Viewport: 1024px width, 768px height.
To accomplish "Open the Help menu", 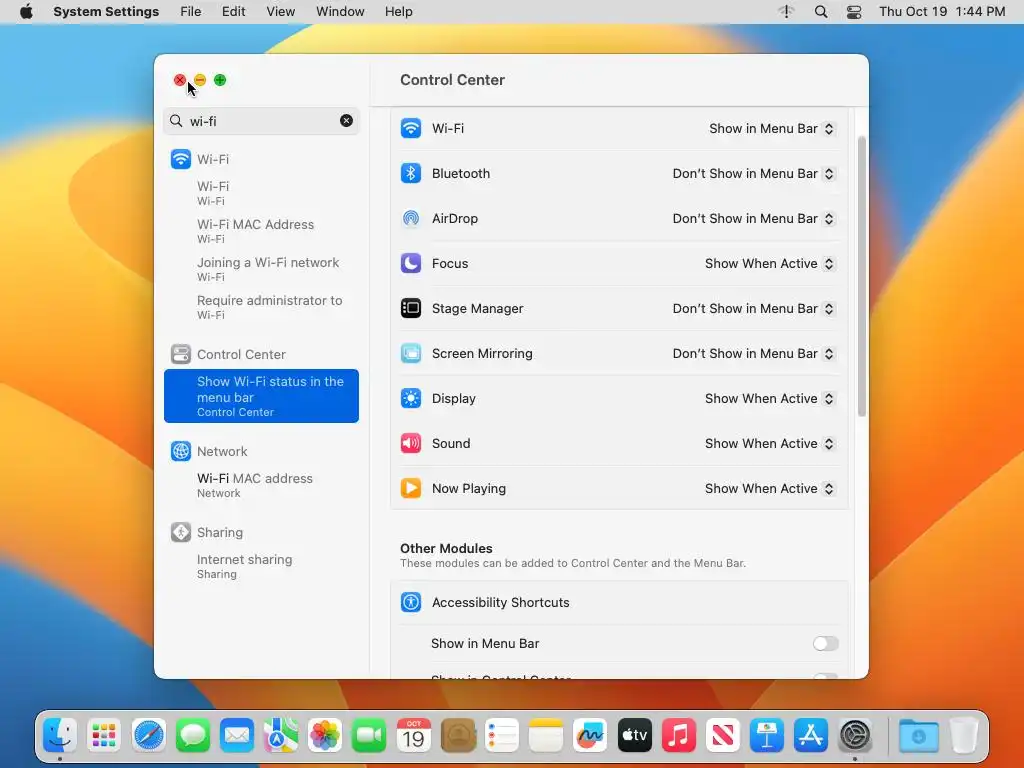I will pos(398,12).
